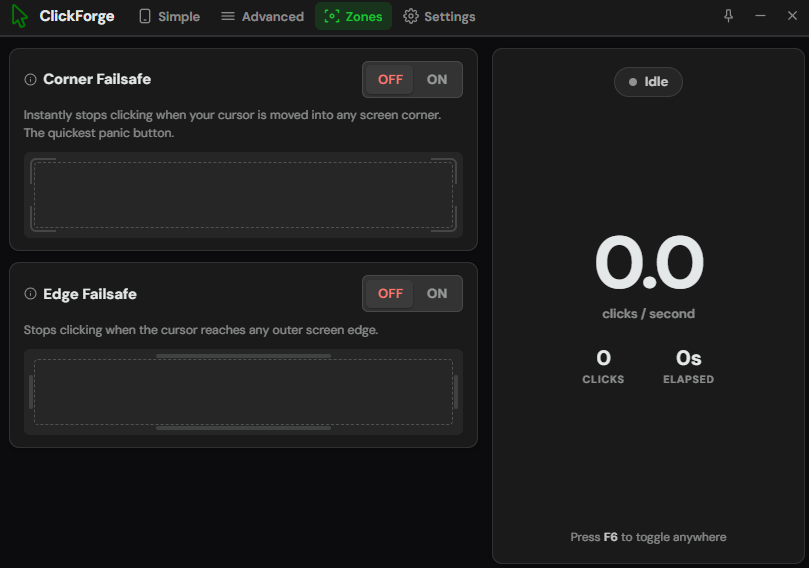Set Edge Failsafe to OFF
The height and width of the screenshot is (568, 809).
(390, 294)
